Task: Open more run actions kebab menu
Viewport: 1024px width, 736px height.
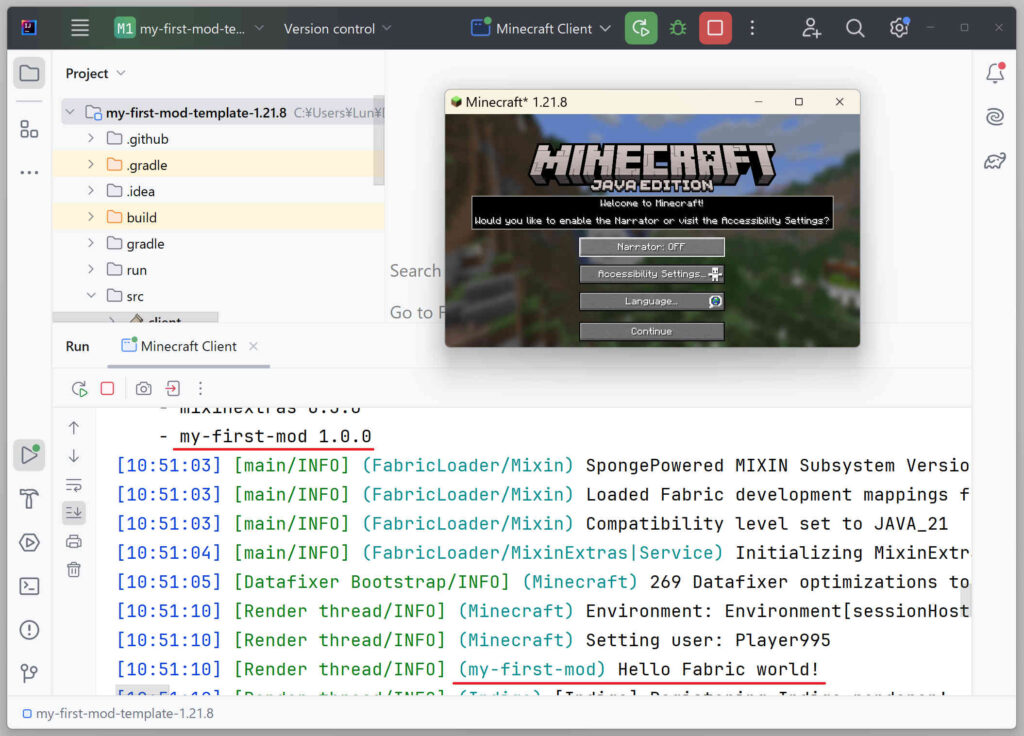Action: (x=752, y=28)
